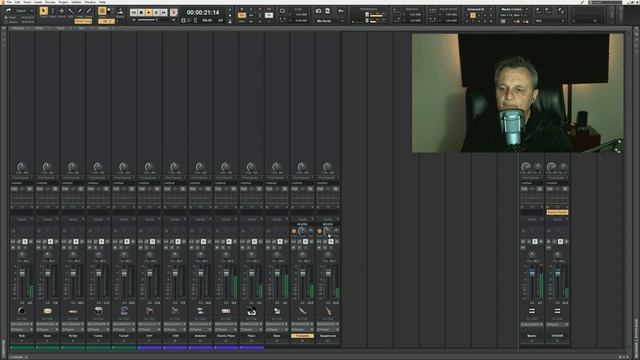Click the Kick track volume fader

click(x=22, y=273)
